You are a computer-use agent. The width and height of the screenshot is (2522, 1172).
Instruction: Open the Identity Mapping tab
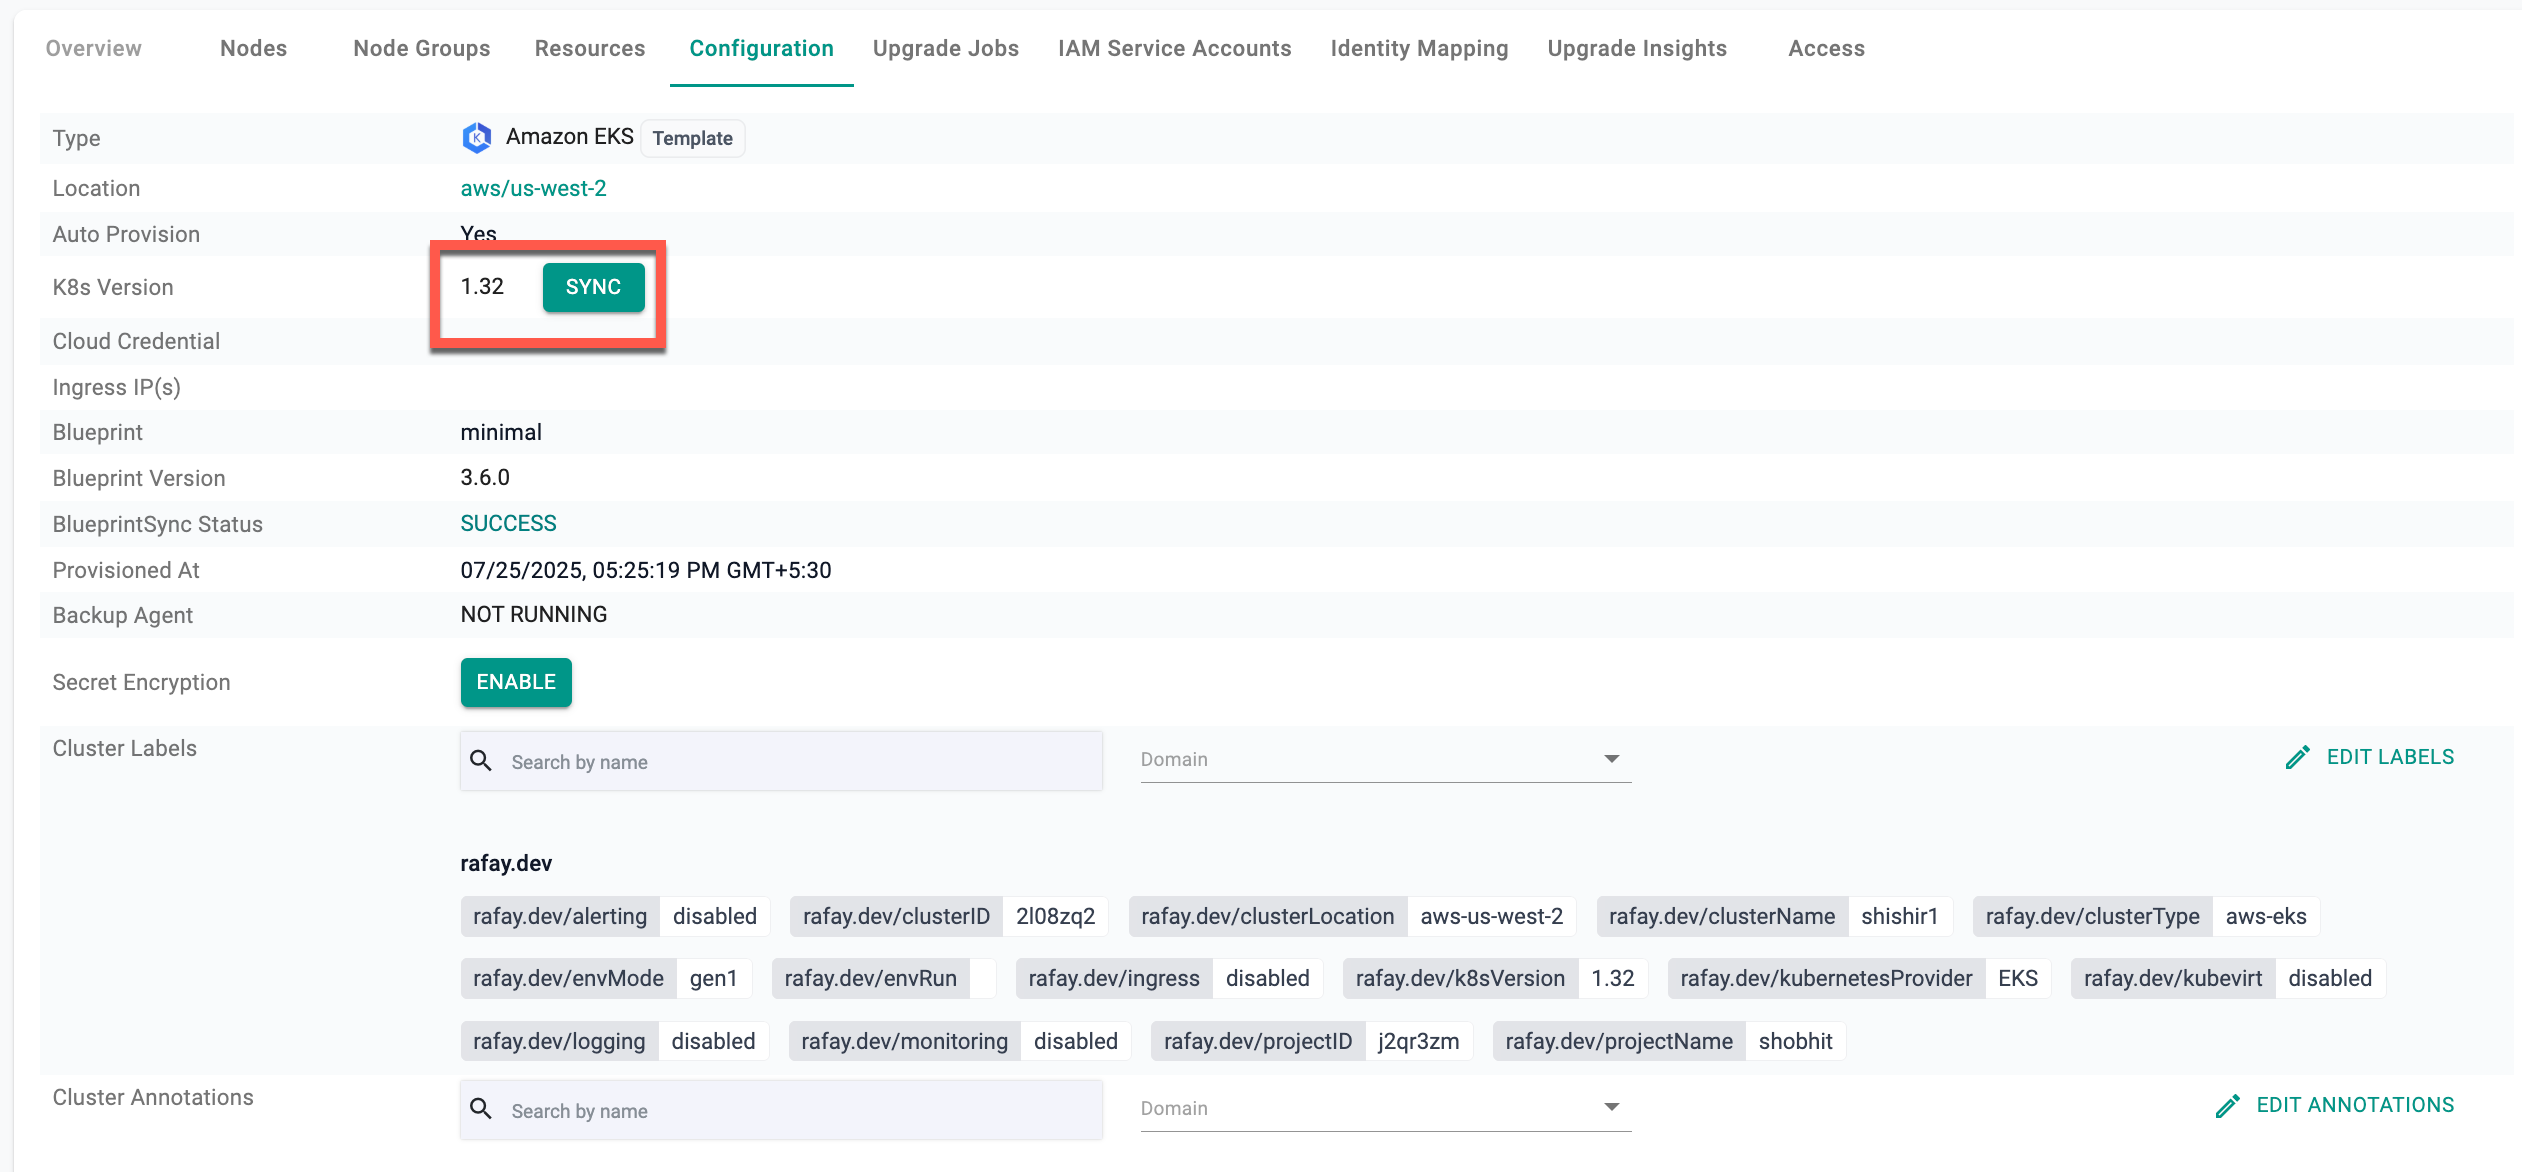pyautogui.click(x=1420, y=48)
